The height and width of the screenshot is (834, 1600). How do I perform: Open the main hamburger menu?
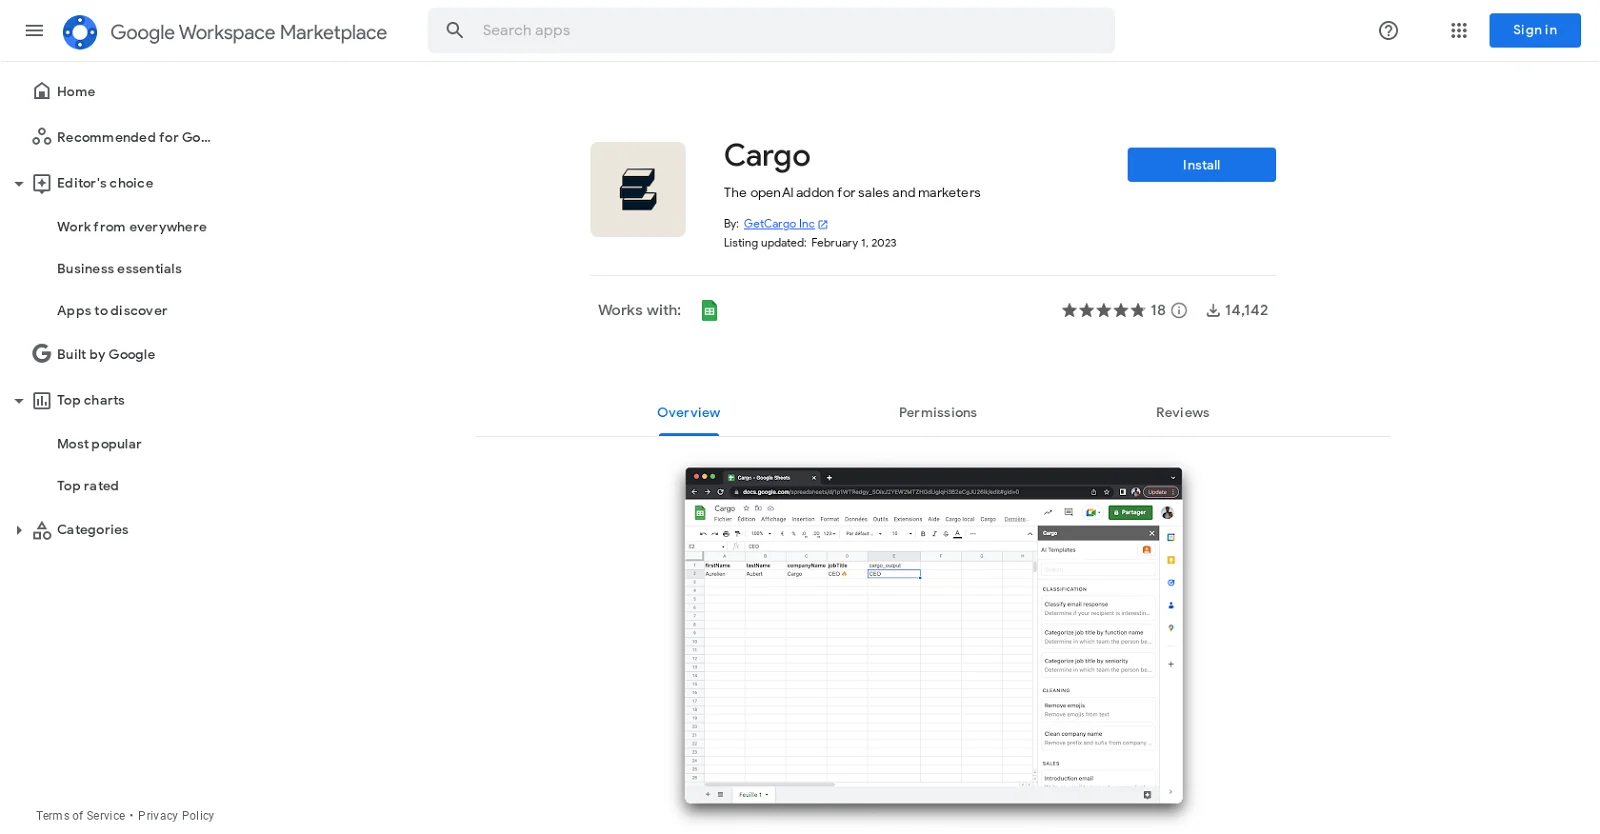pos(34,31)
